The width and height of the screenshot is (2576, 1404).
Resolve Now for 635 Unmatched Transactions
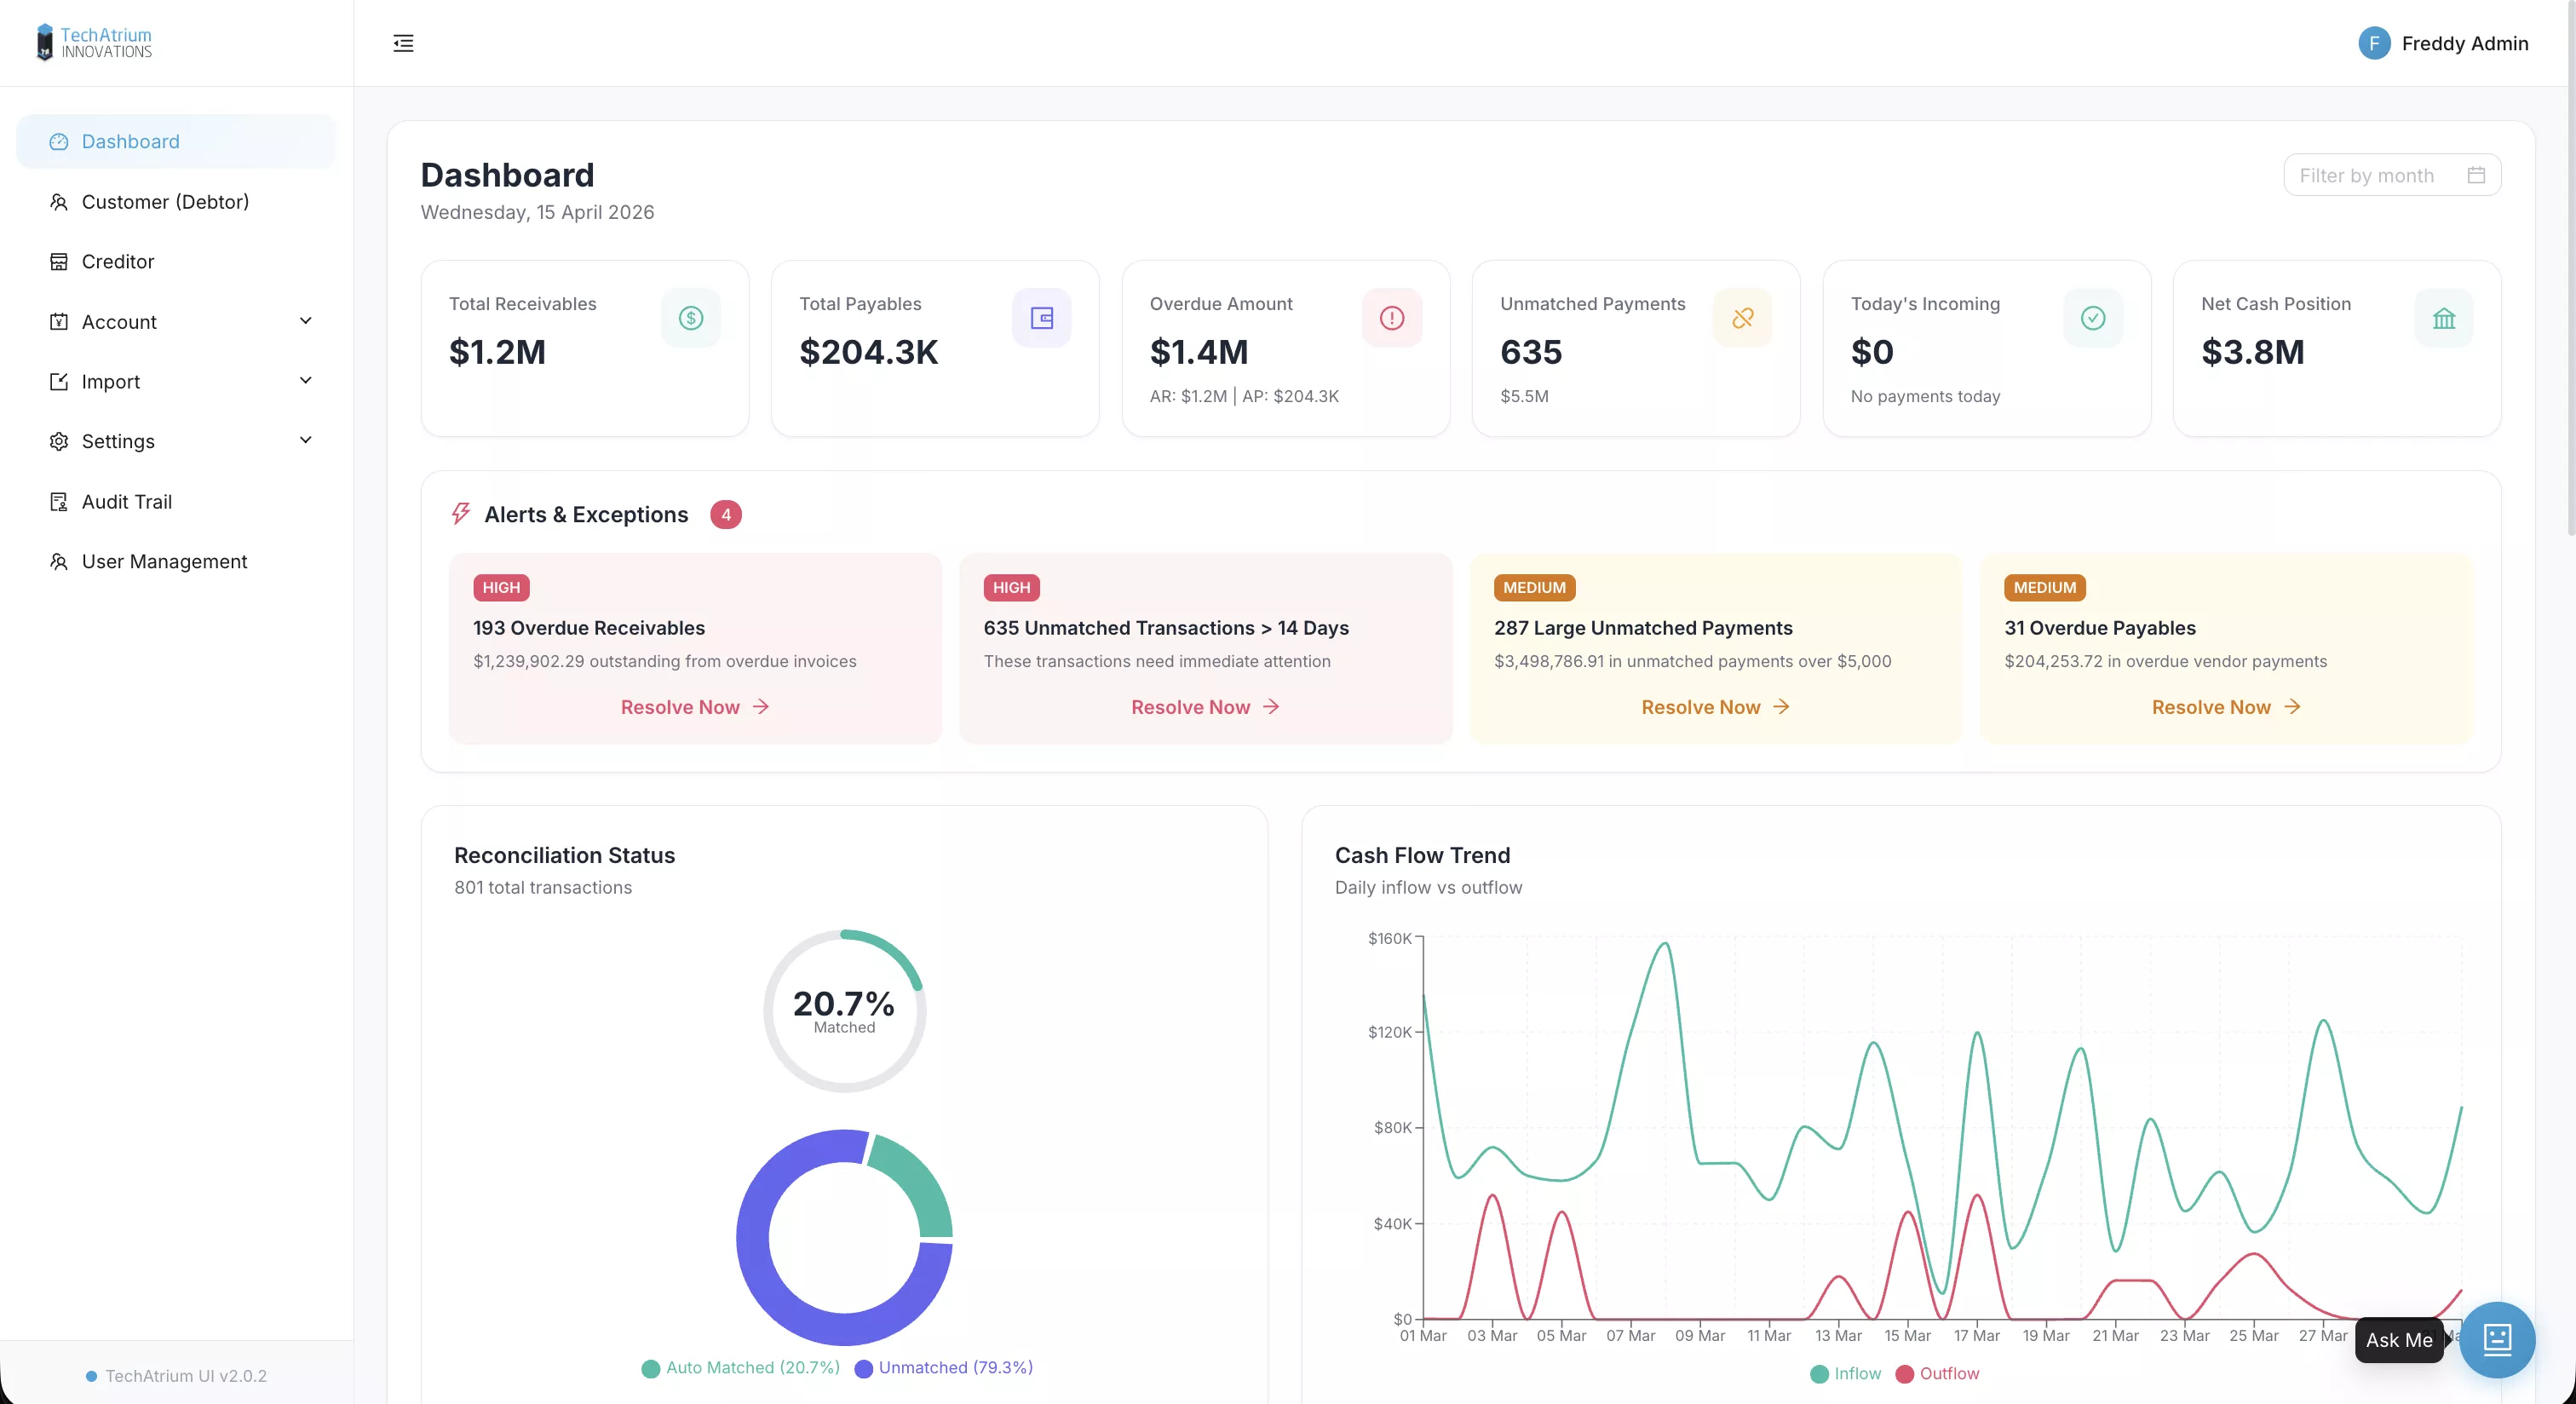pos(1206,707)
